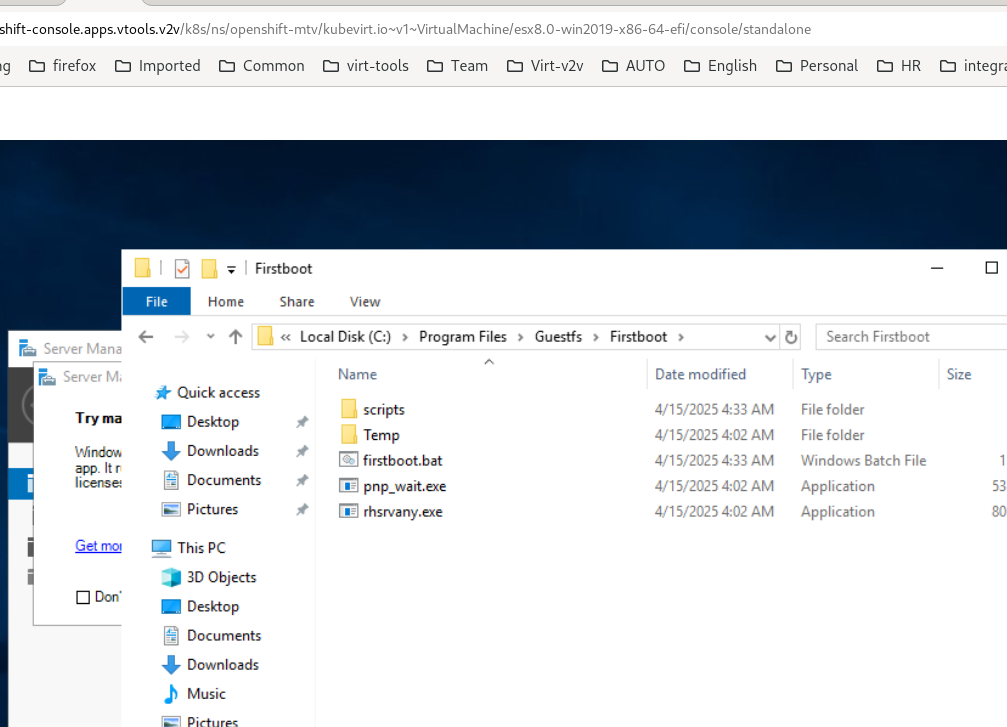Select the firstboot.bat file icon
Screen dimensions: 1007x727
[x=349, y=460]
